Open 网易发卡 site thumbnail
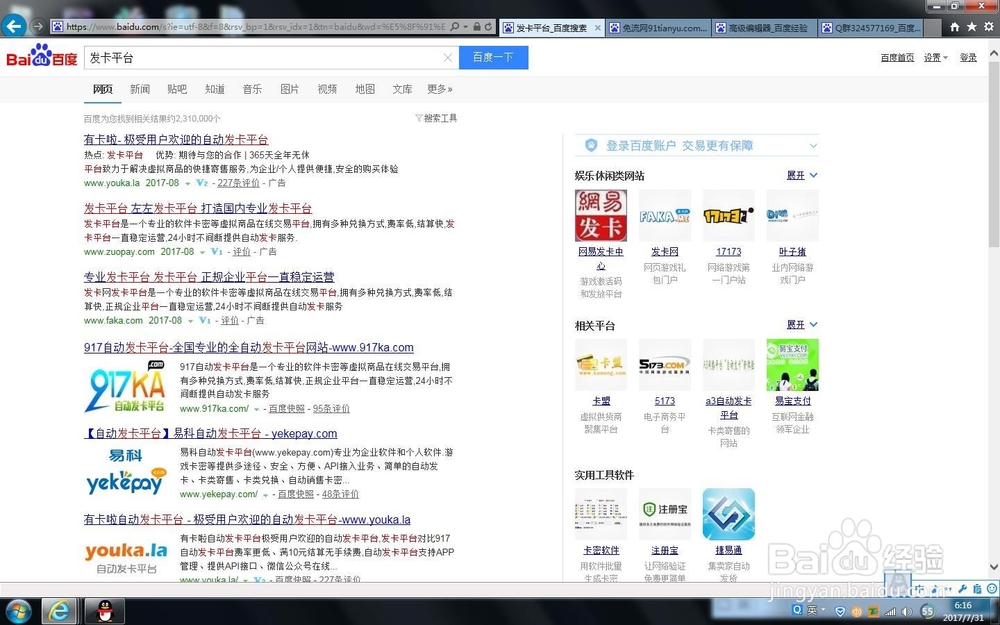The width and height of the screenshot is (1000, 625). point(601,216)
